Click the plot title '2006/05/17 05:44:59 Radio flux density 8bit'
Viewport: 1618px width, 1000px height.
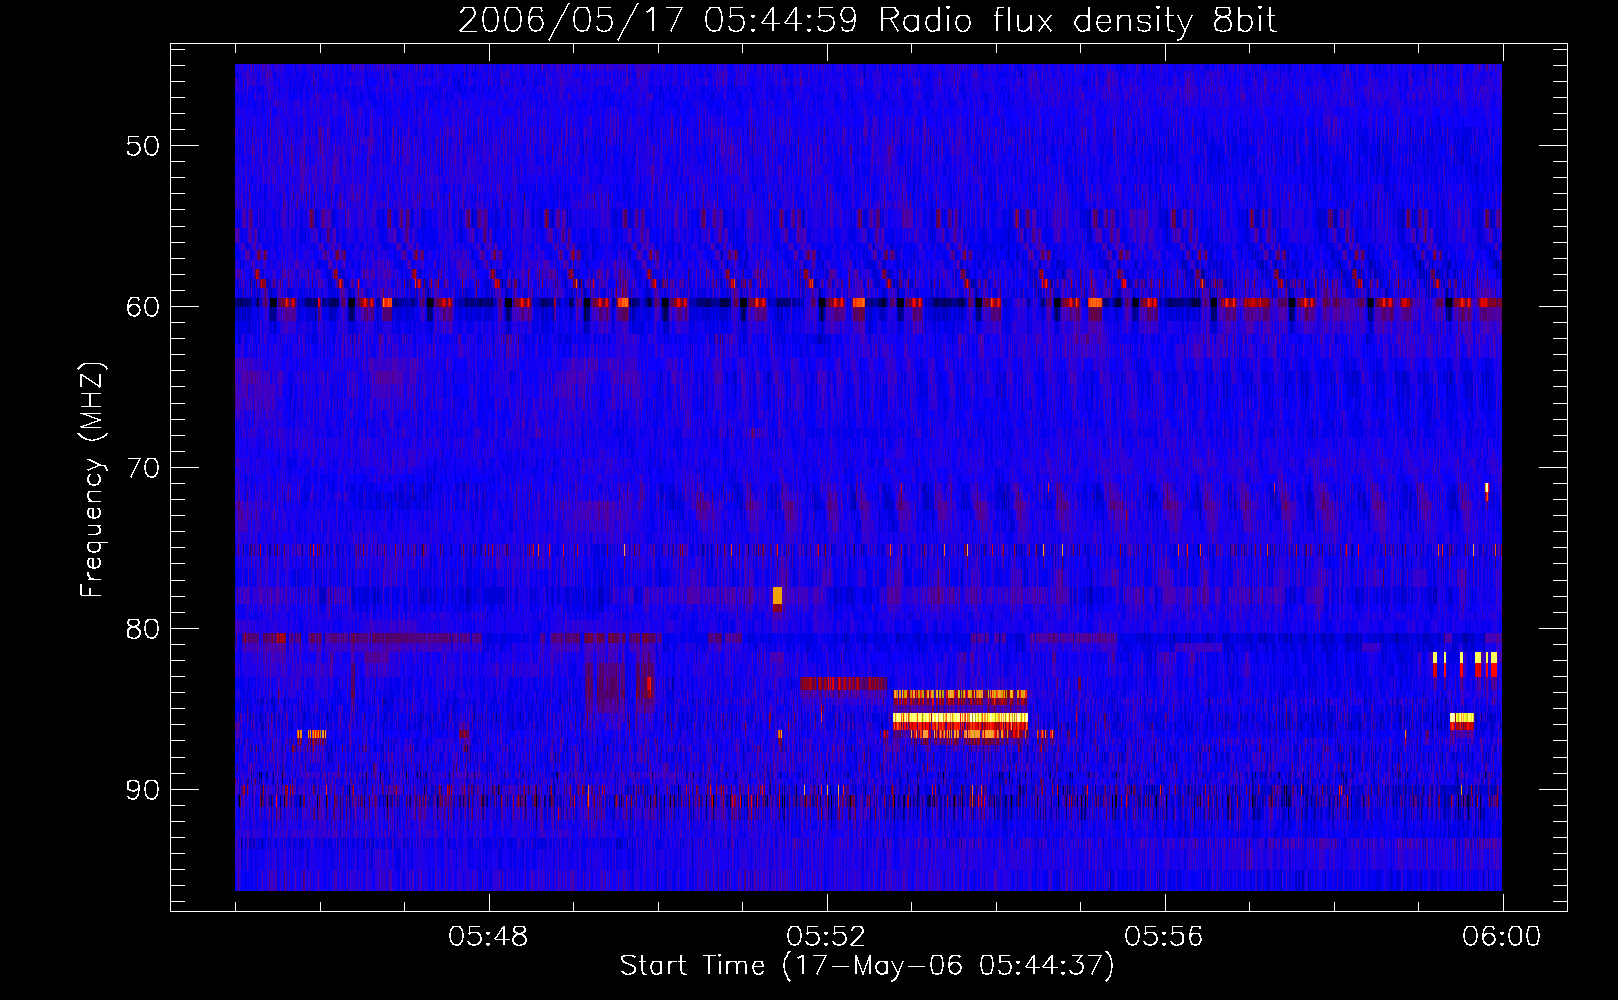(x=867, y=20)
